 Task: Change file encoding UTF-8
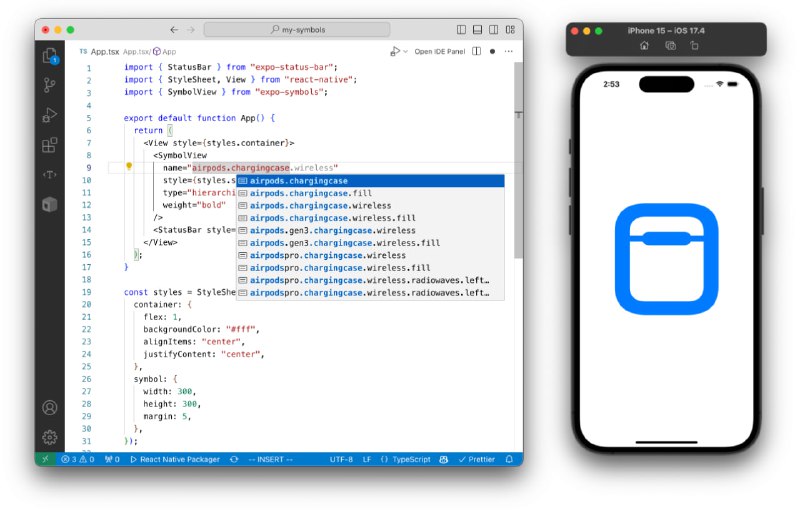341,459
